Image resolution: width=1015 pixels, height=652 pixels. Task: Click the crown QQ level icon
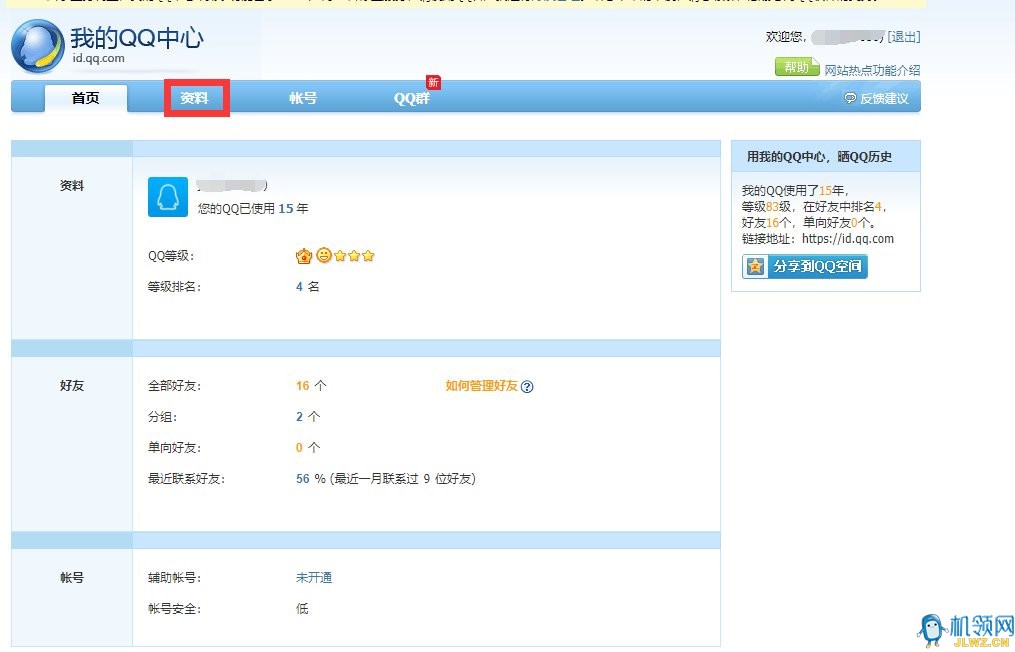click(x=304, y=256)
